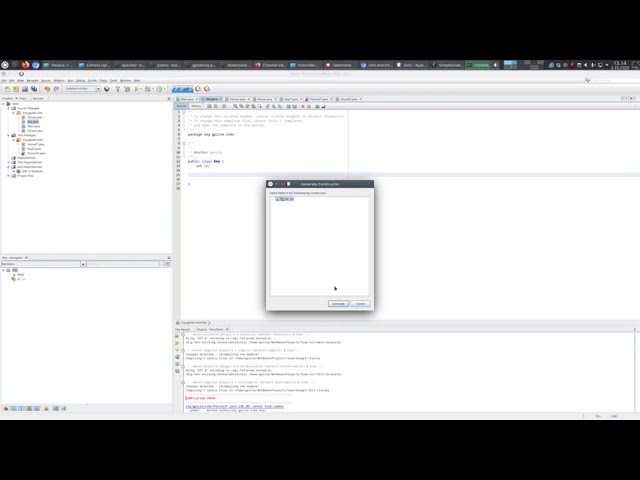Open the Members dropdown in Navigator
This screenshot has width=640, height=480.
pos(83,264)
